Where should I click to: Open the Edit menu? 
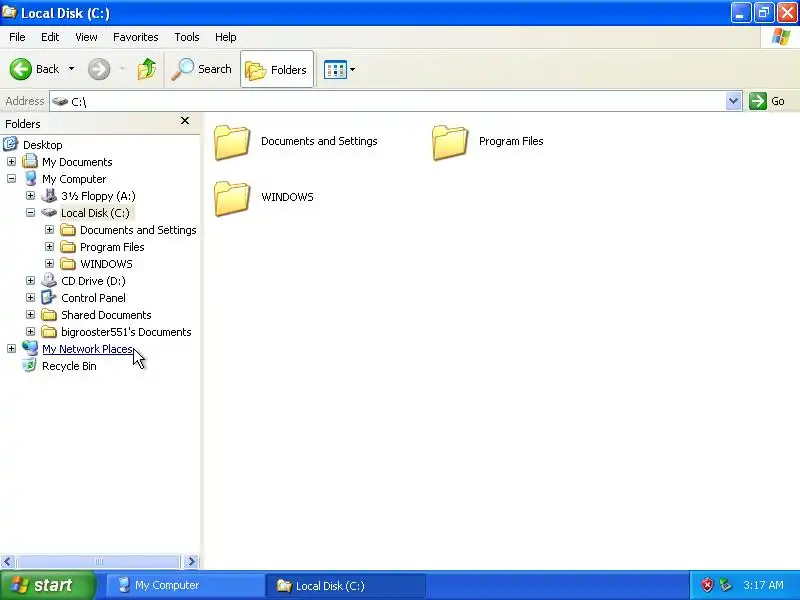click(x=50, y=37)
